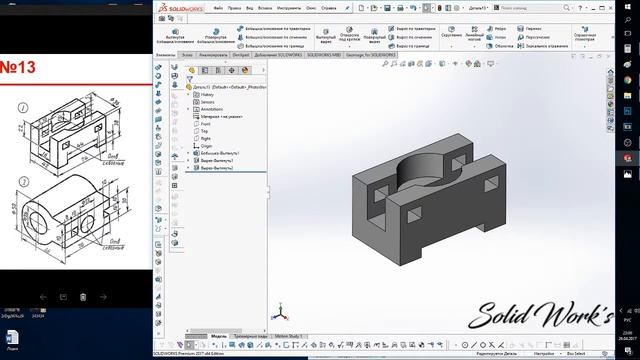Select the Вытянутый вырез cut tool
The width and height of the screenshot is (640, 360).
[x=325, y=36]
